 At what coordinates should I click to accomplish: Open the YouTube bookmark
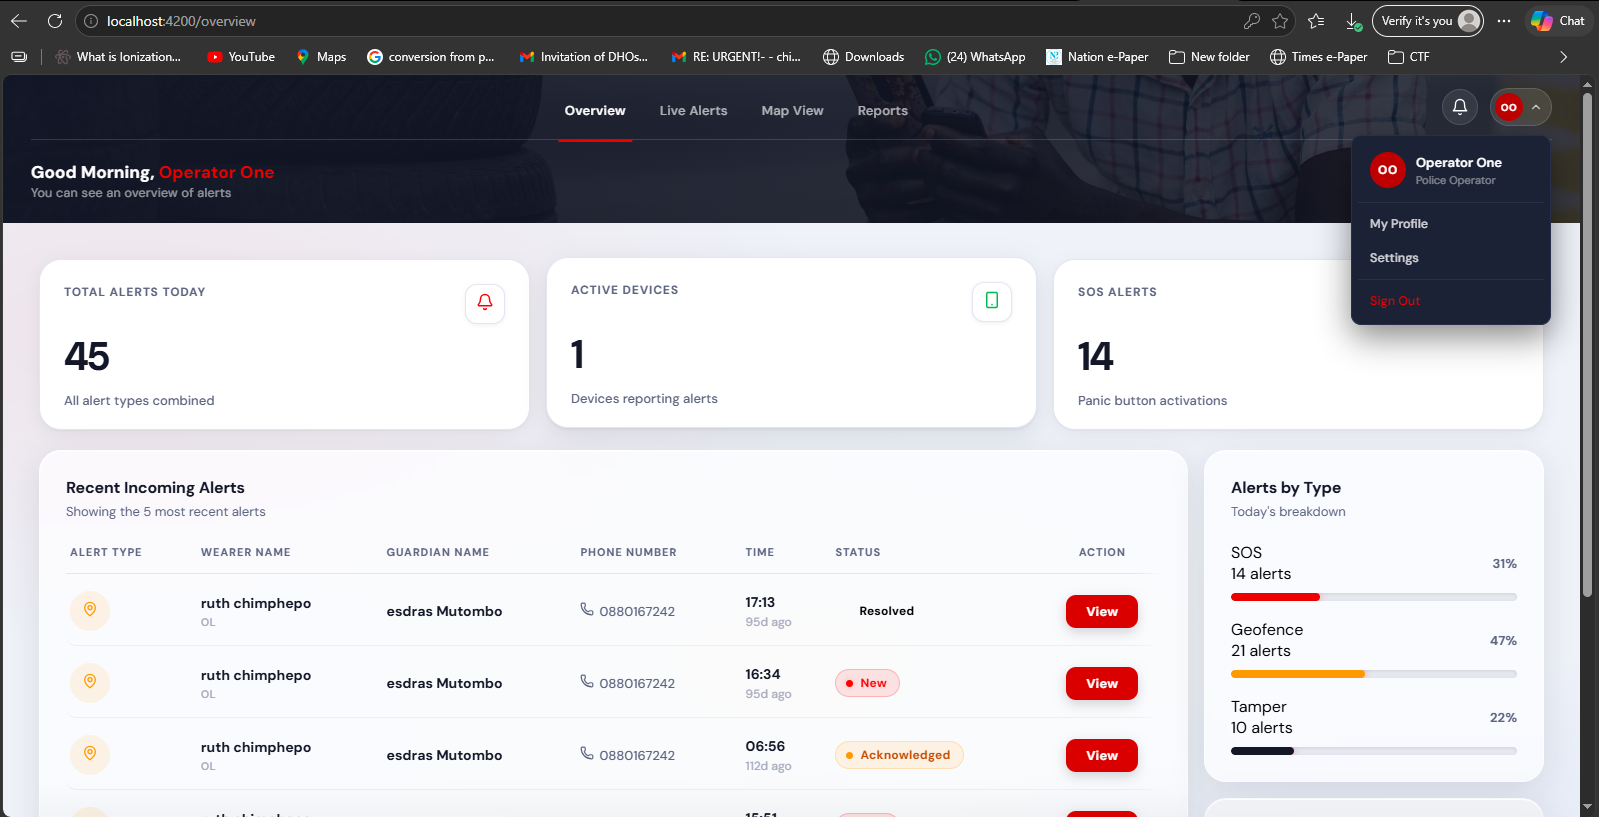241,57
